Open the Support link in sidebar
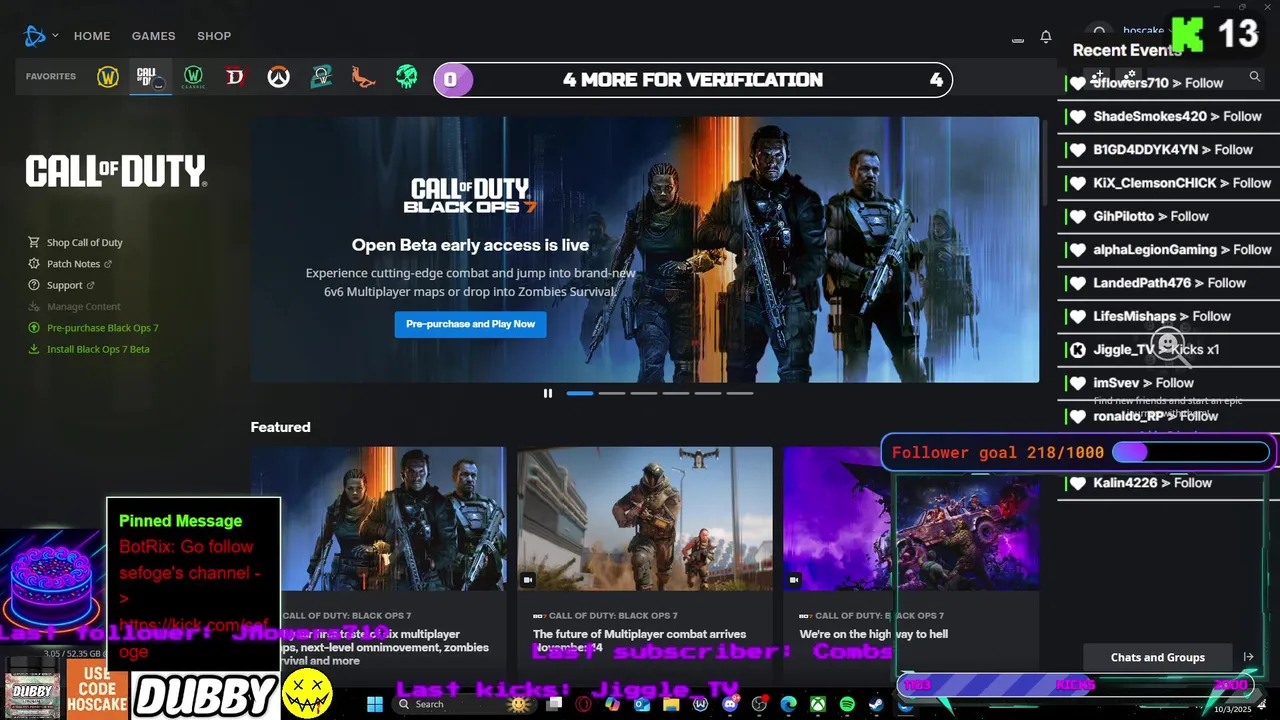 tap(62, 285)
